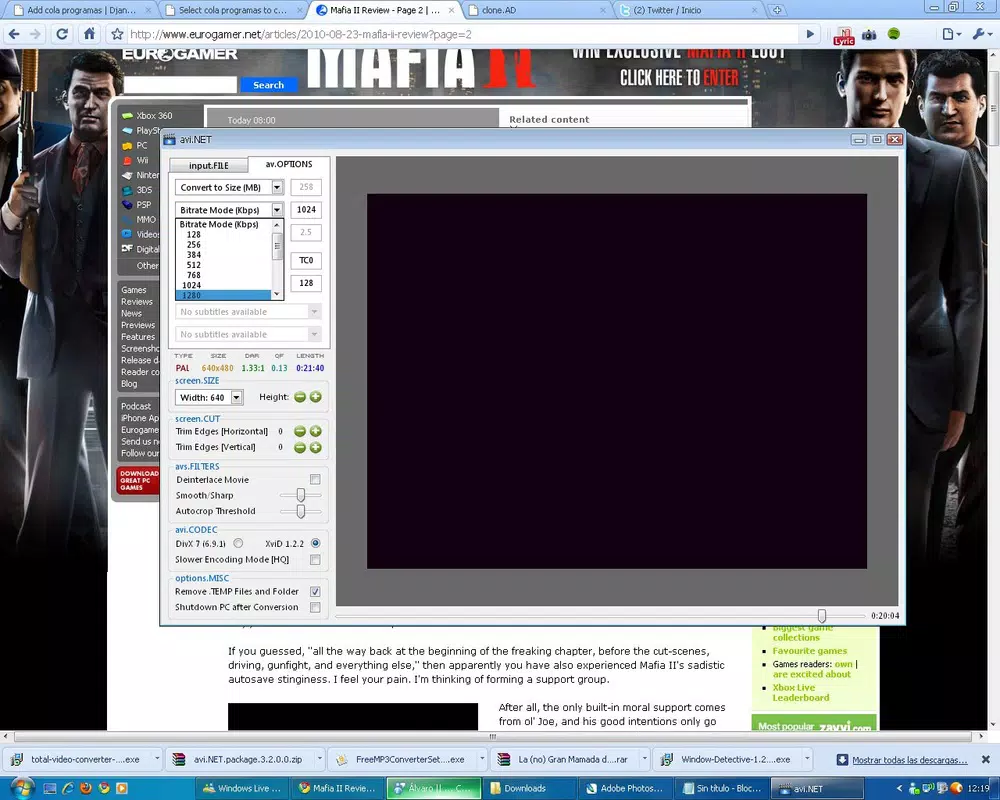1000x800 pixels.
Task: Select 1280 in the bitrate list
Action: click(x=223, y=295)
